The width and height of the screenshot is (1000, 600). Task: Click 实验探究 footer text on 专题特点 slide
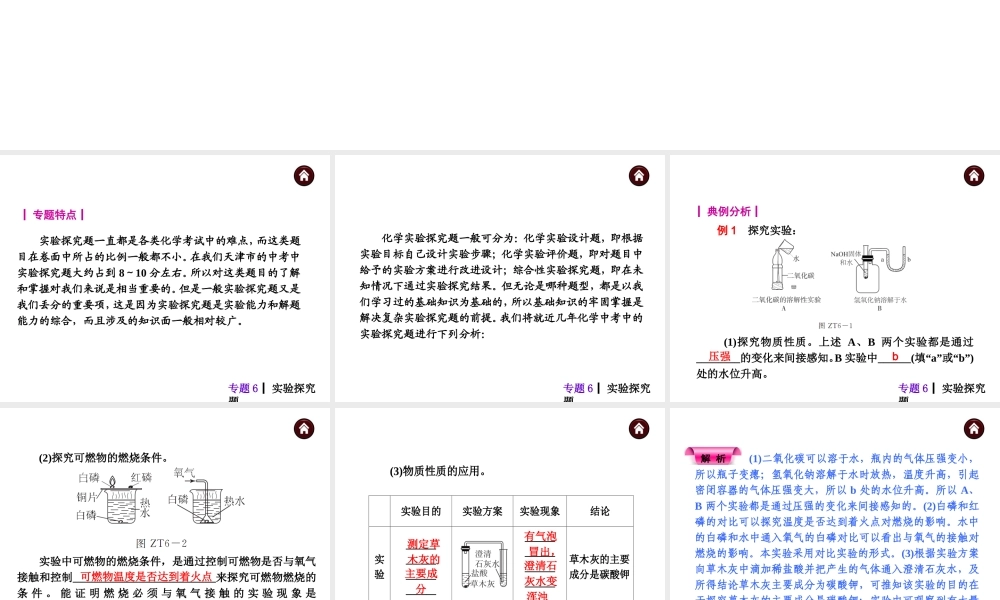[293, 388]
